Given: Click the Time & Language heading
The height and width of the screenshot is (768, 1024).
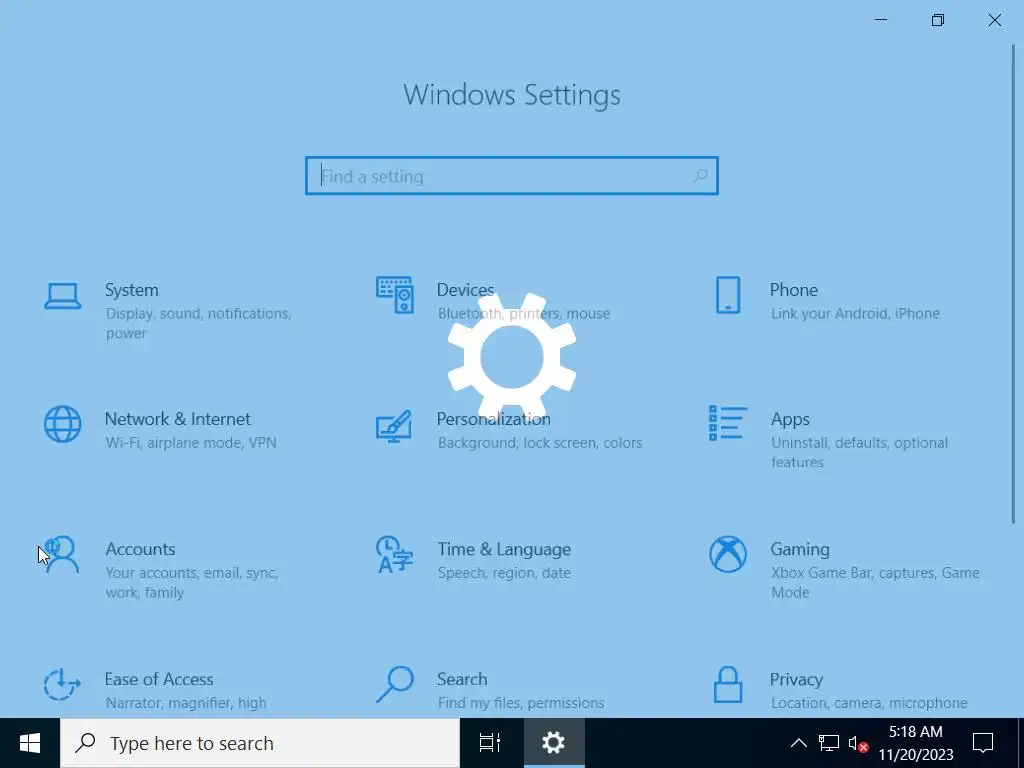Looking at the screenshot, I should click(x=504, y=549).
